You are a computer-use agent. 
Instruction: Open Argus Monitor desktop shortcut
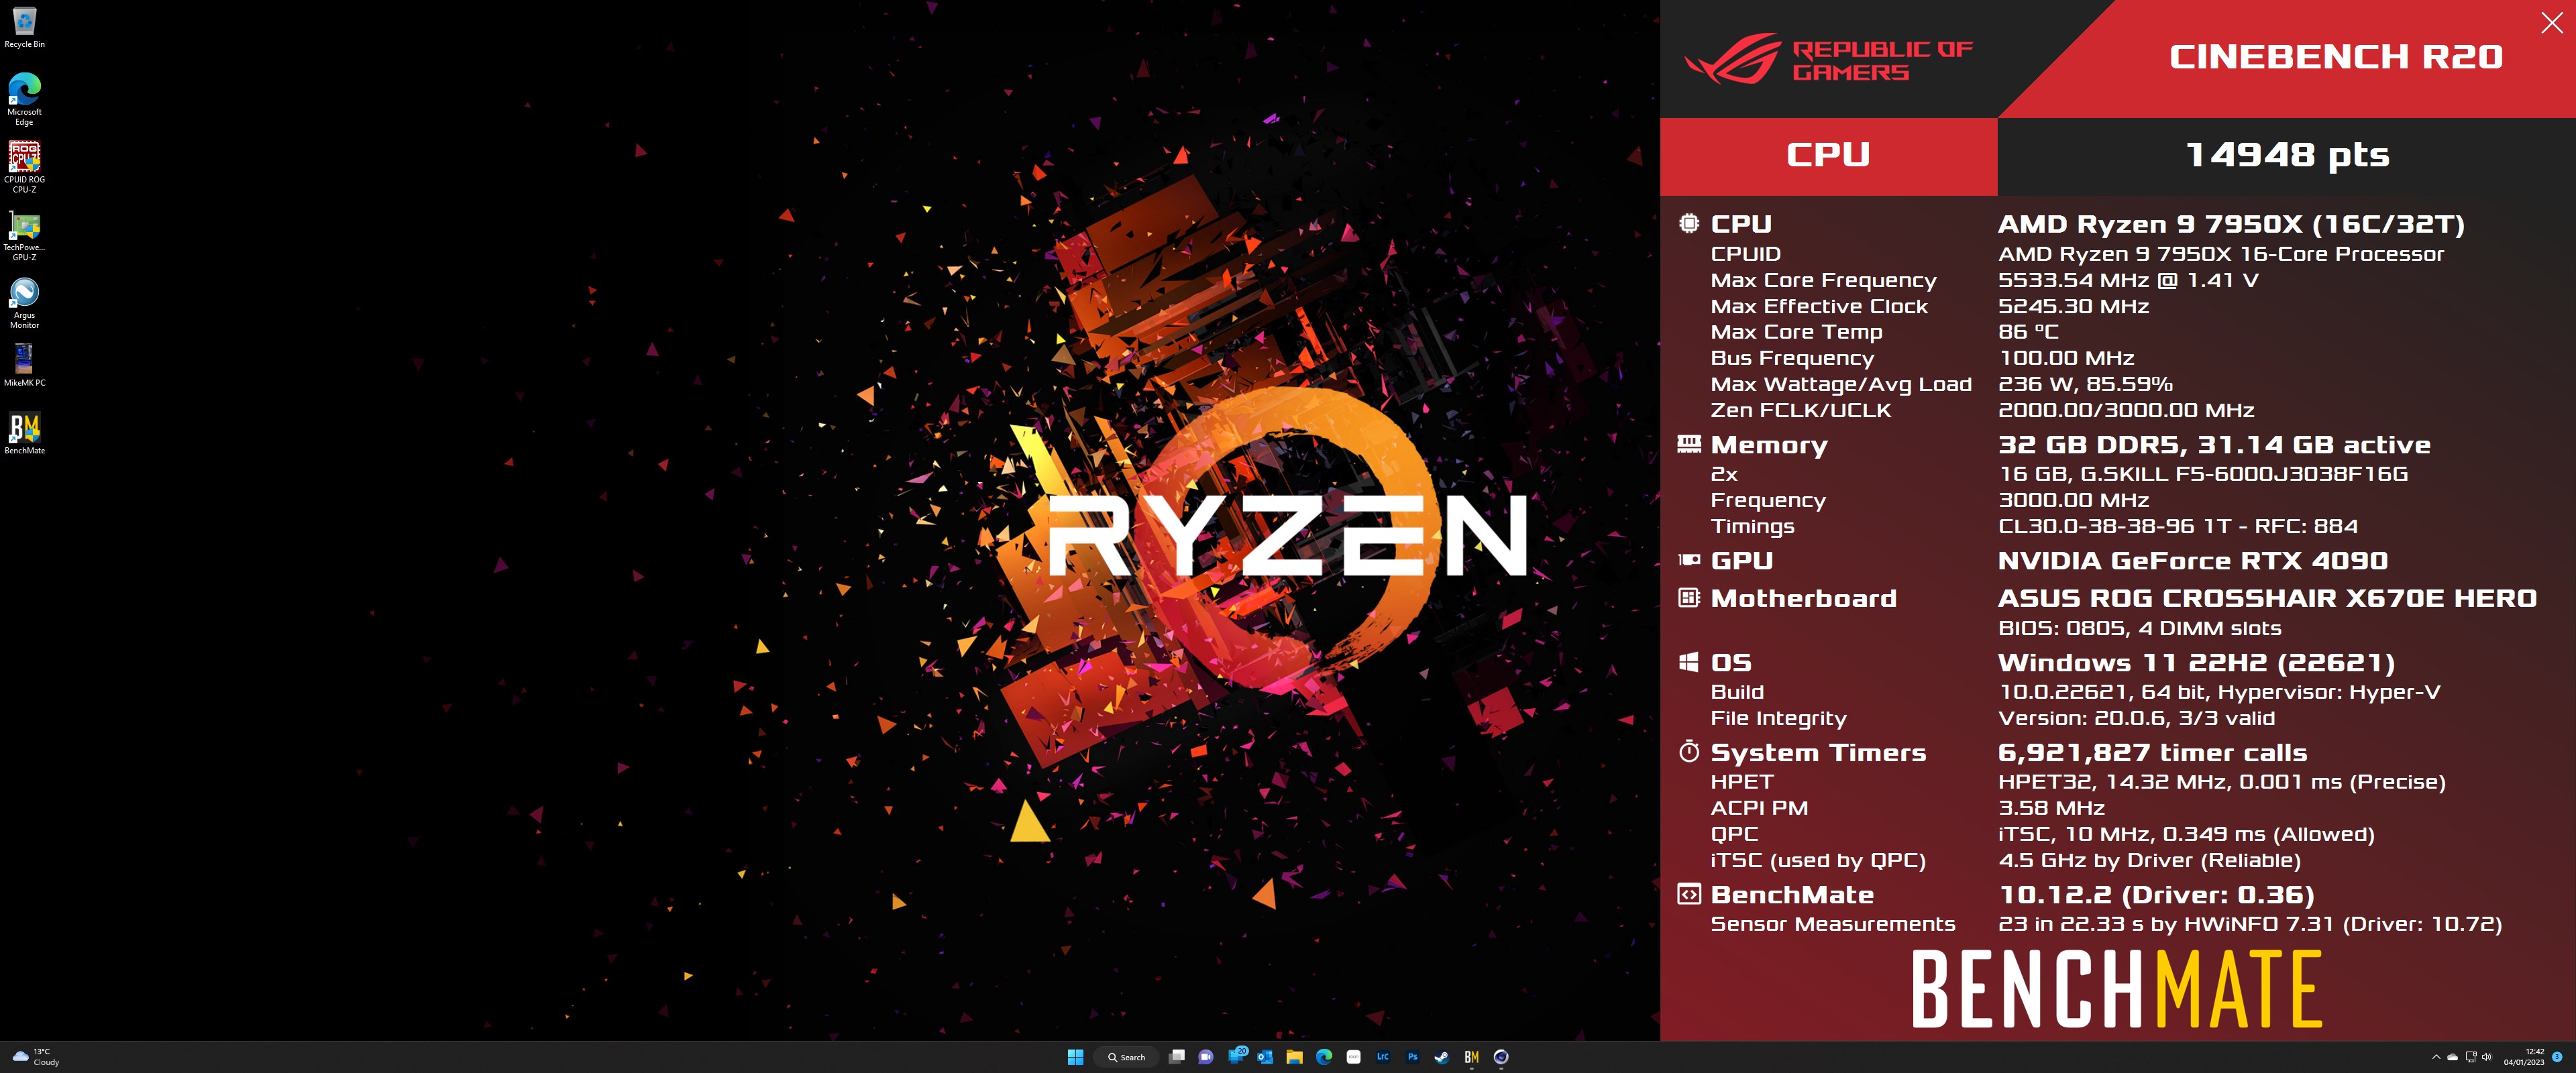(24, 303)
